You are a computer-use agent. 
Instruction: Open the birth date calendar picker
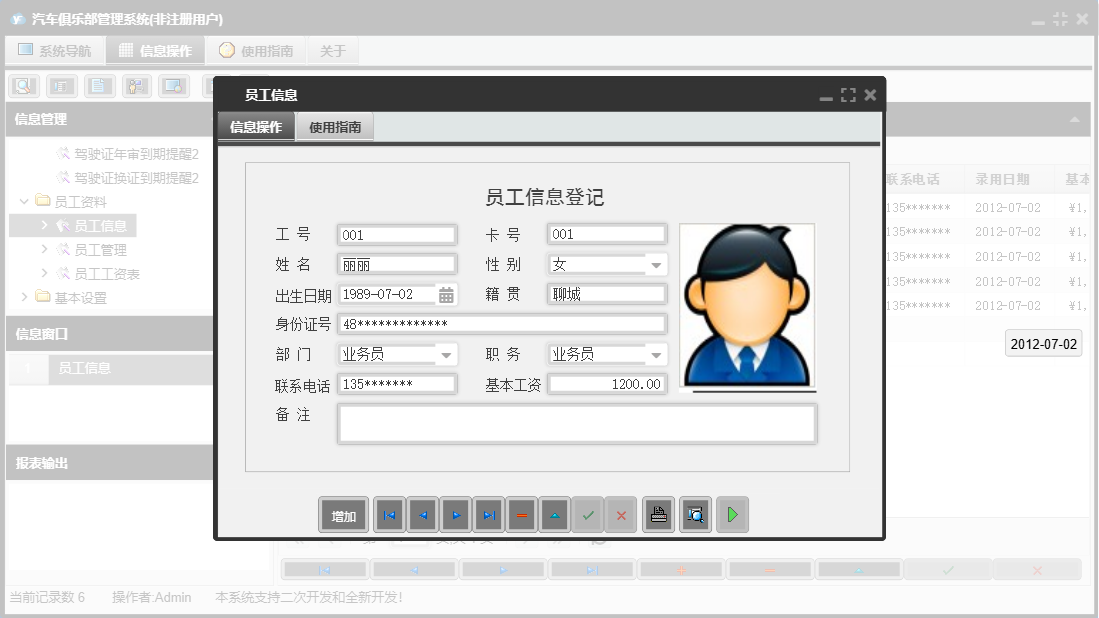pos(447,295)
